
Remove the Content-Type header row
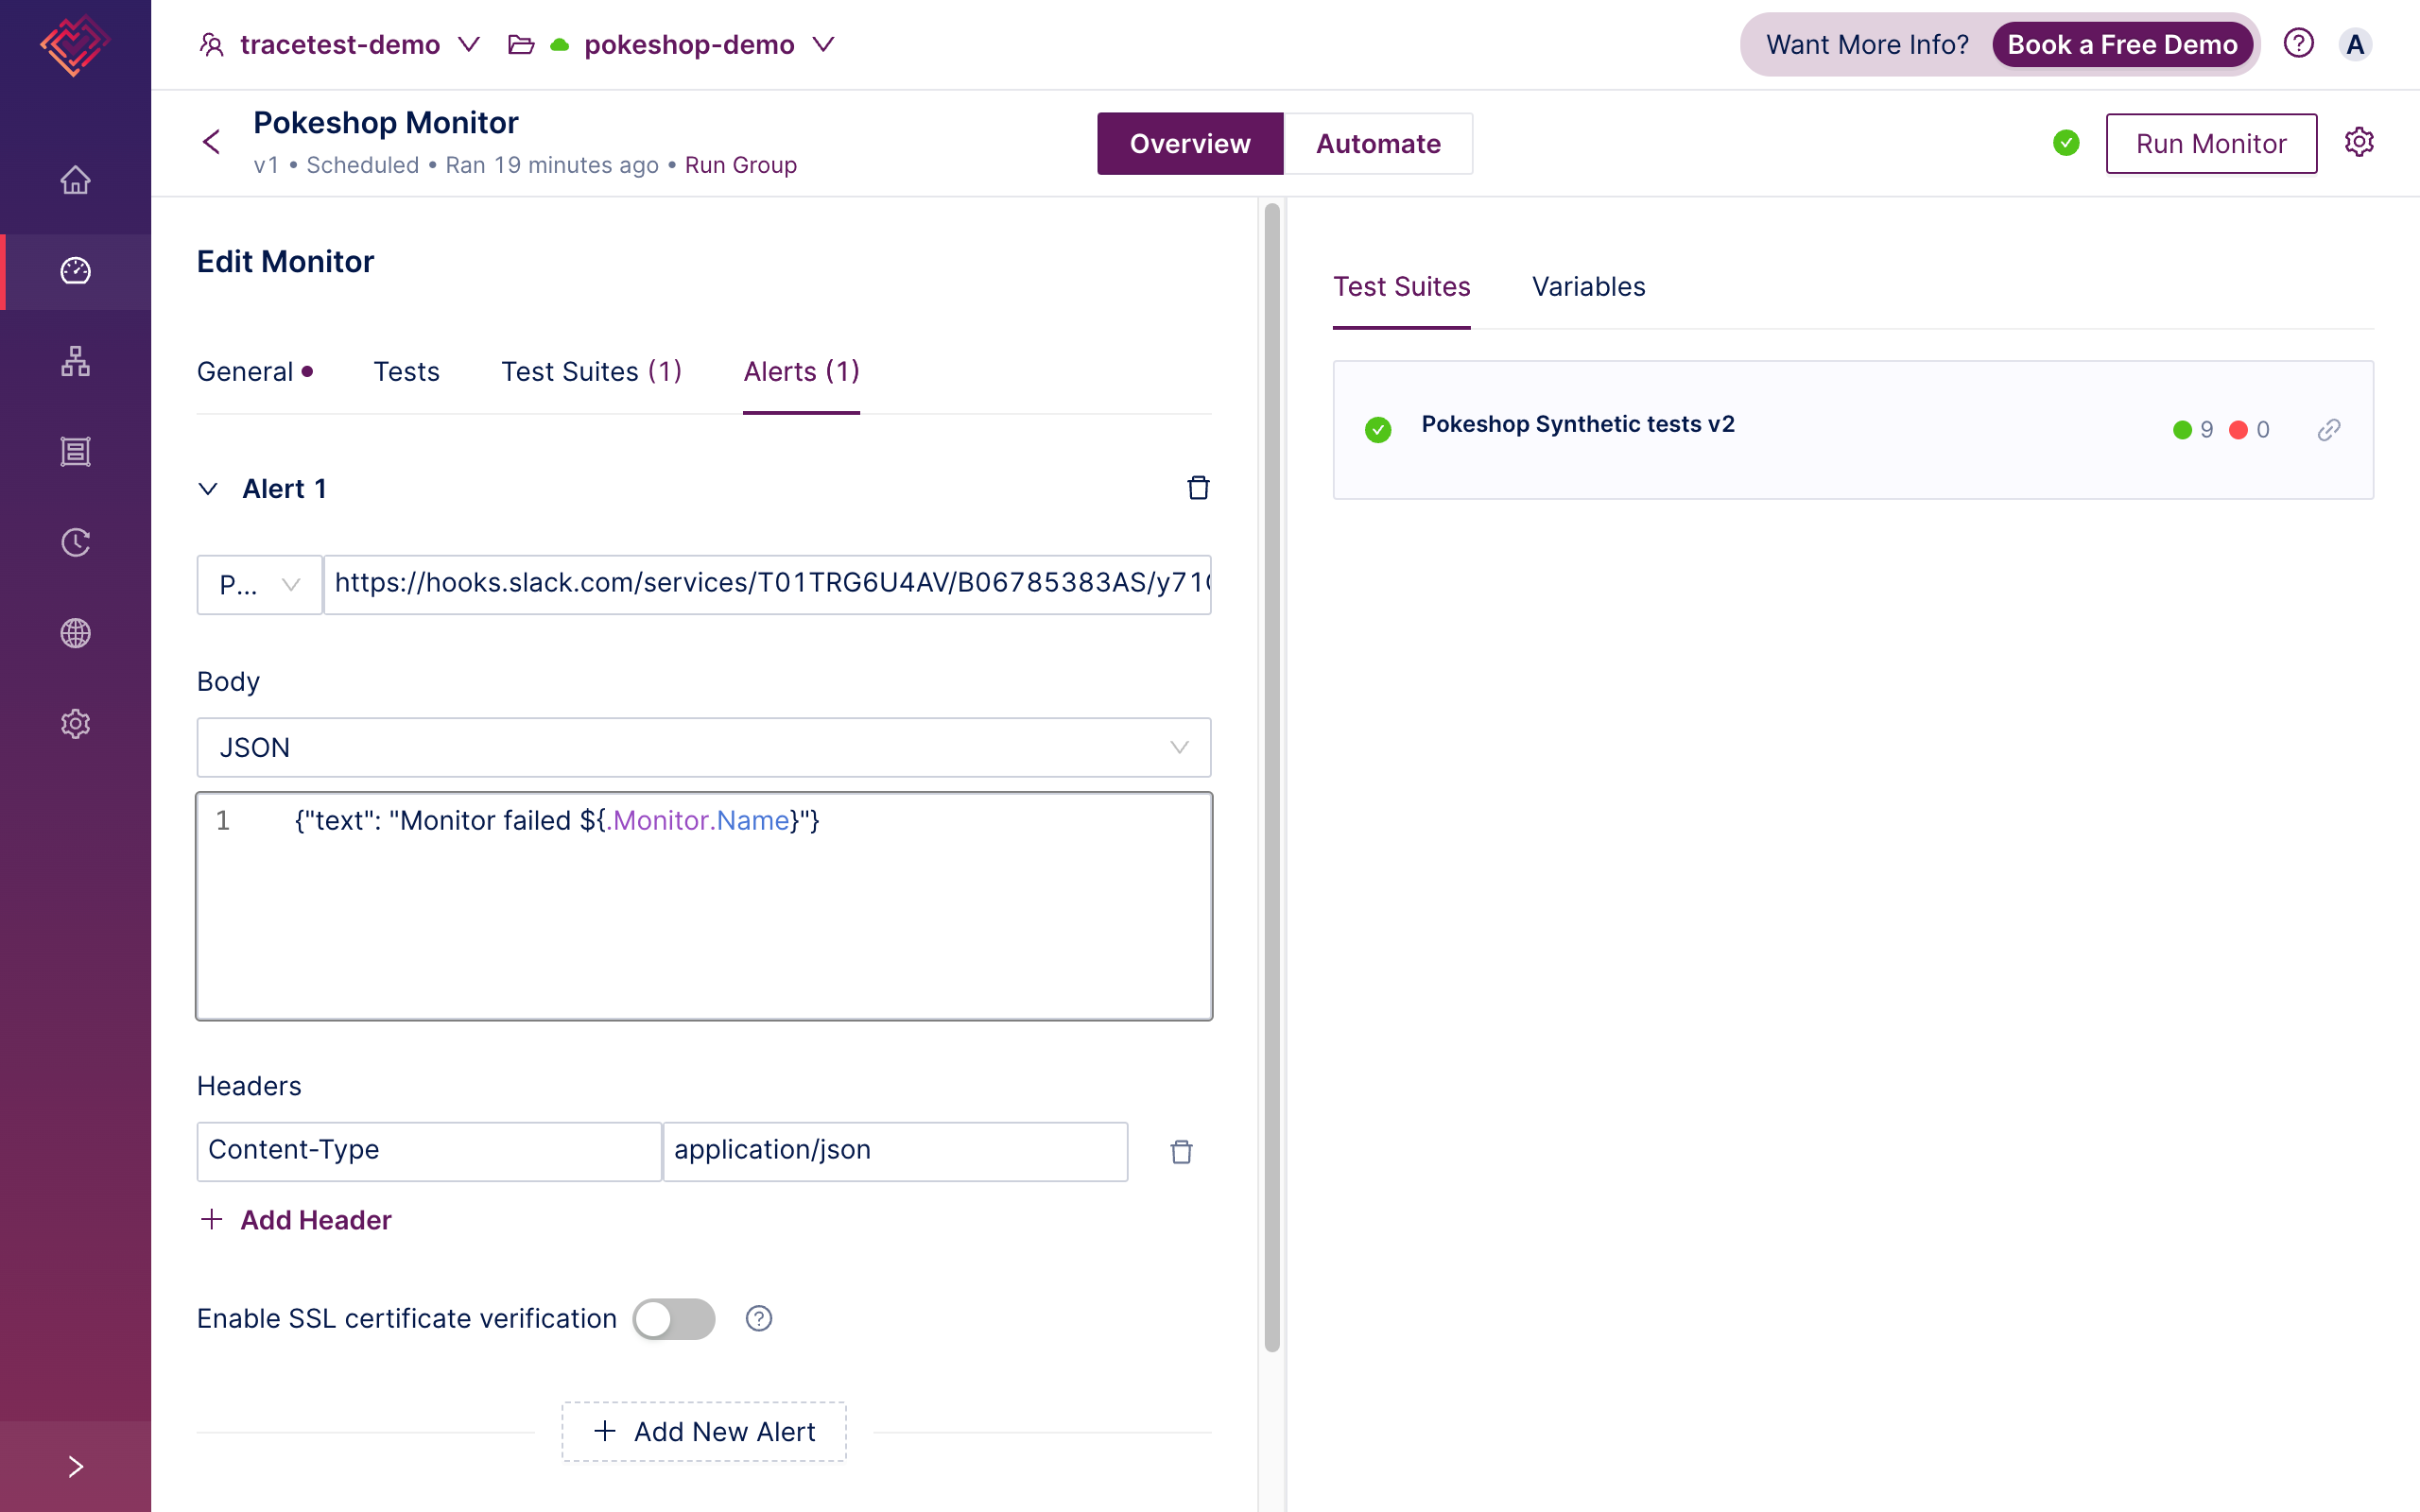click(x=1181, y=1152)
